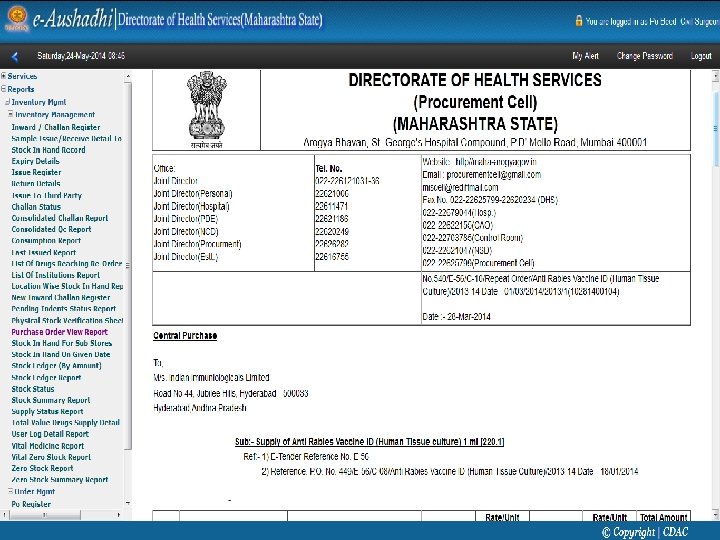Click report pane vertical scrollbar thumb
720x540 pixels.
(x=715, y=129)
